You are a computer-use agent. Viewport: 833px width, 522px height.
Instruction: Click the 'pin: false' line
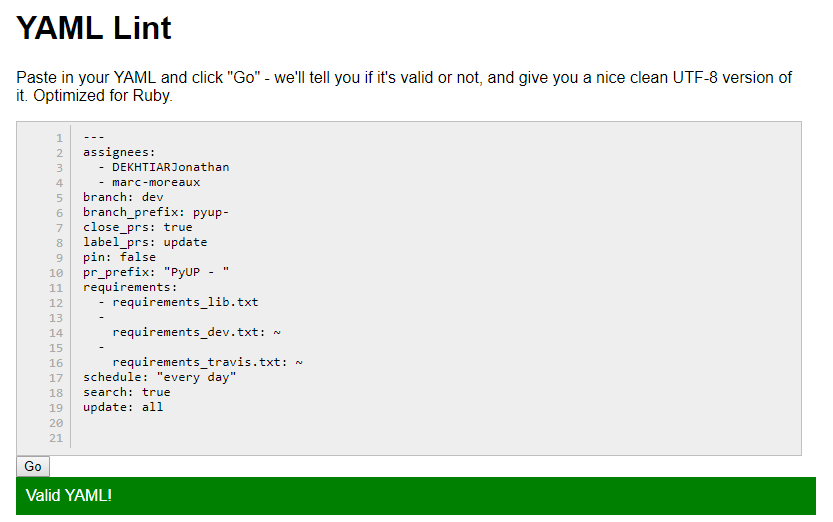coord(119,256)
